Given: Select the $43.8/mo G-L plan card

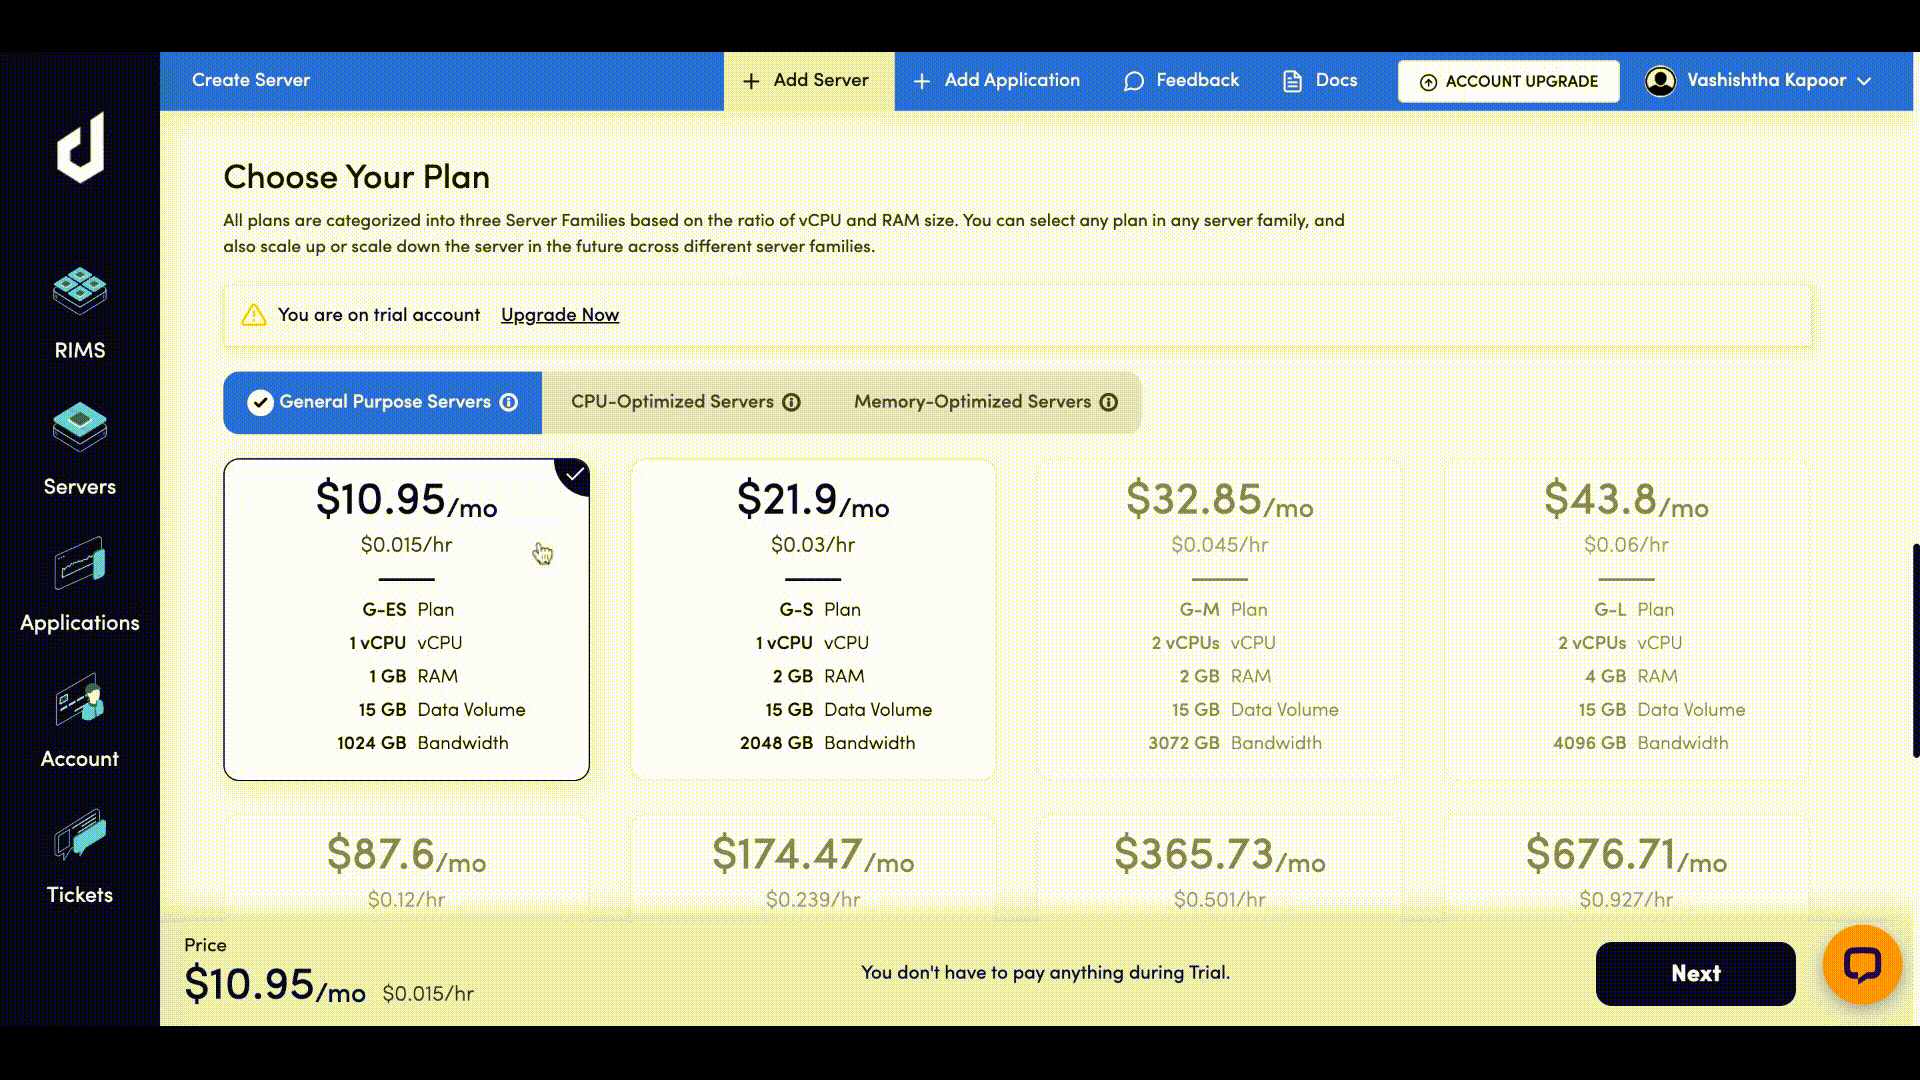Looking at the screenshot, I should click(1626, 620).
